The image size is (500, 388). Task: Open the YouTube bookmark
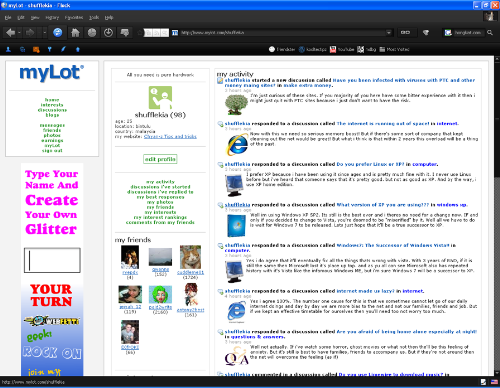tap(342, 49)
